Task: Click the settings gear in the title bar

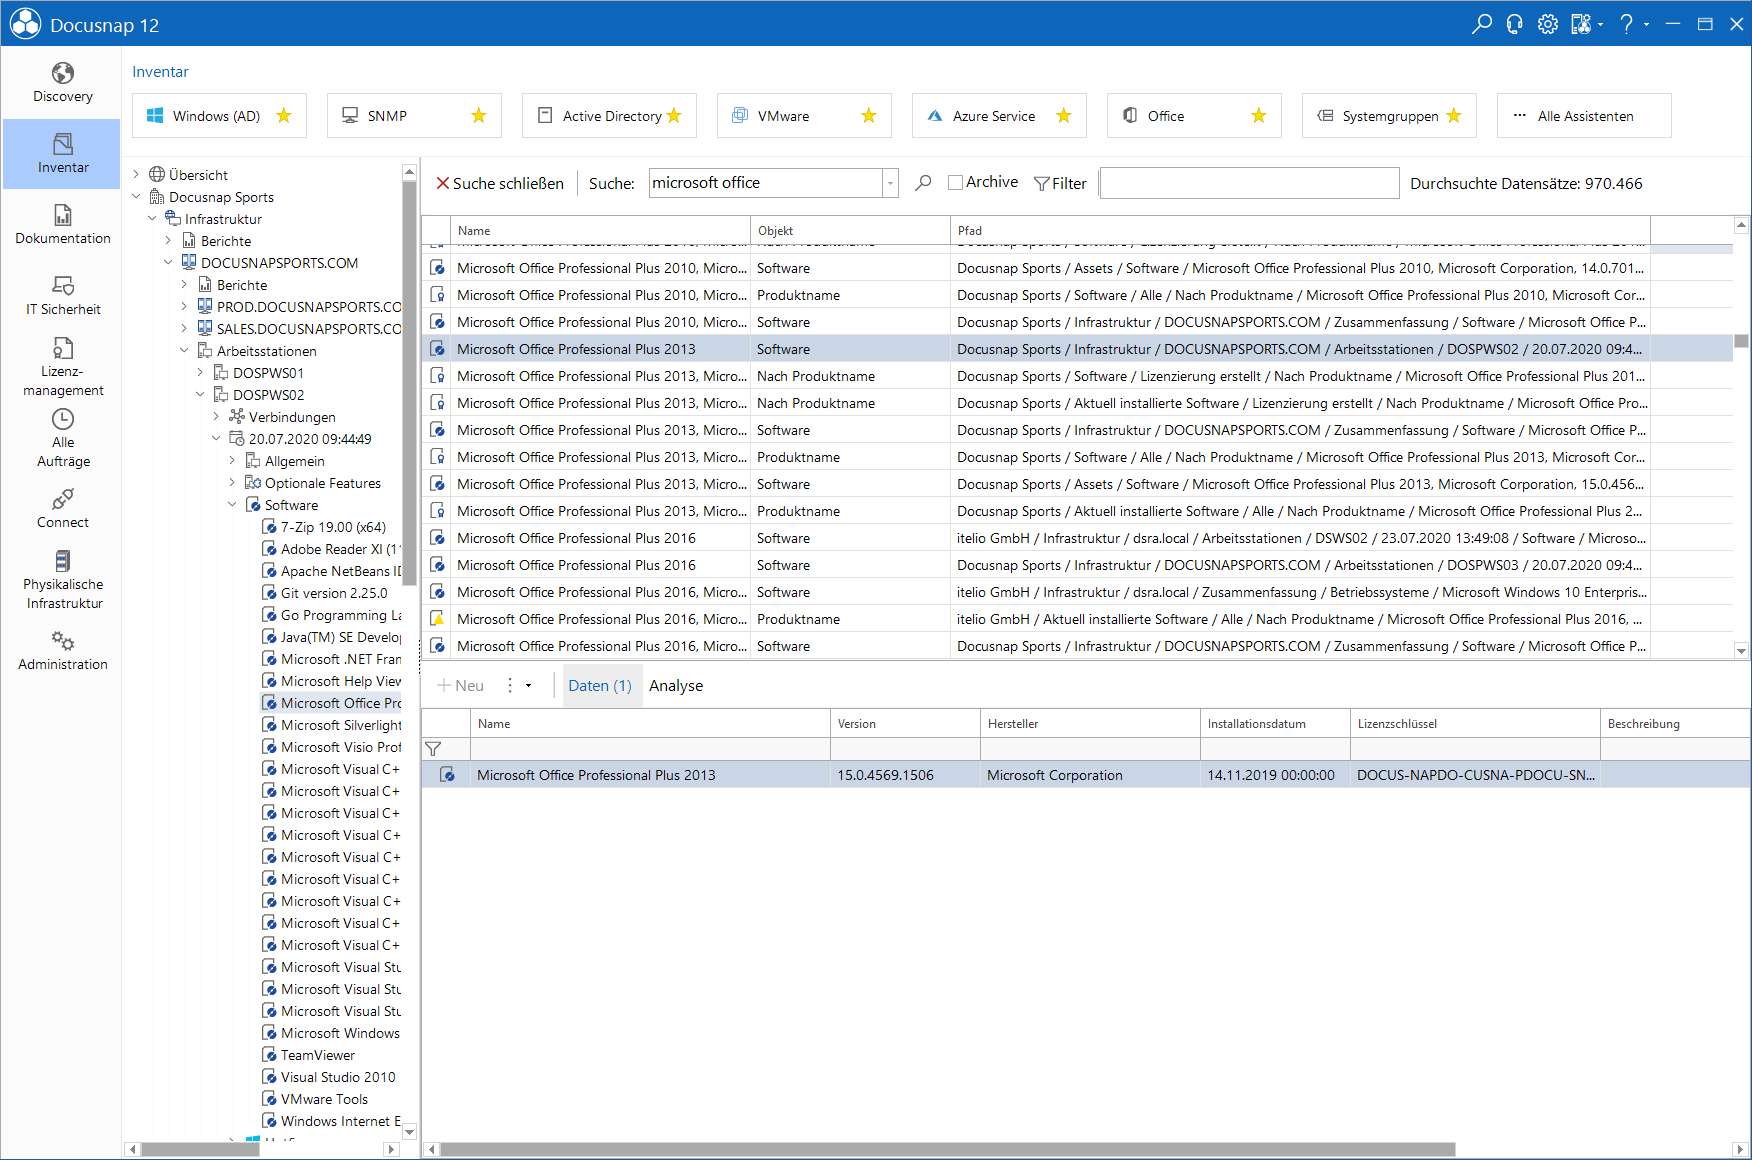Action: click(1547, 24)
